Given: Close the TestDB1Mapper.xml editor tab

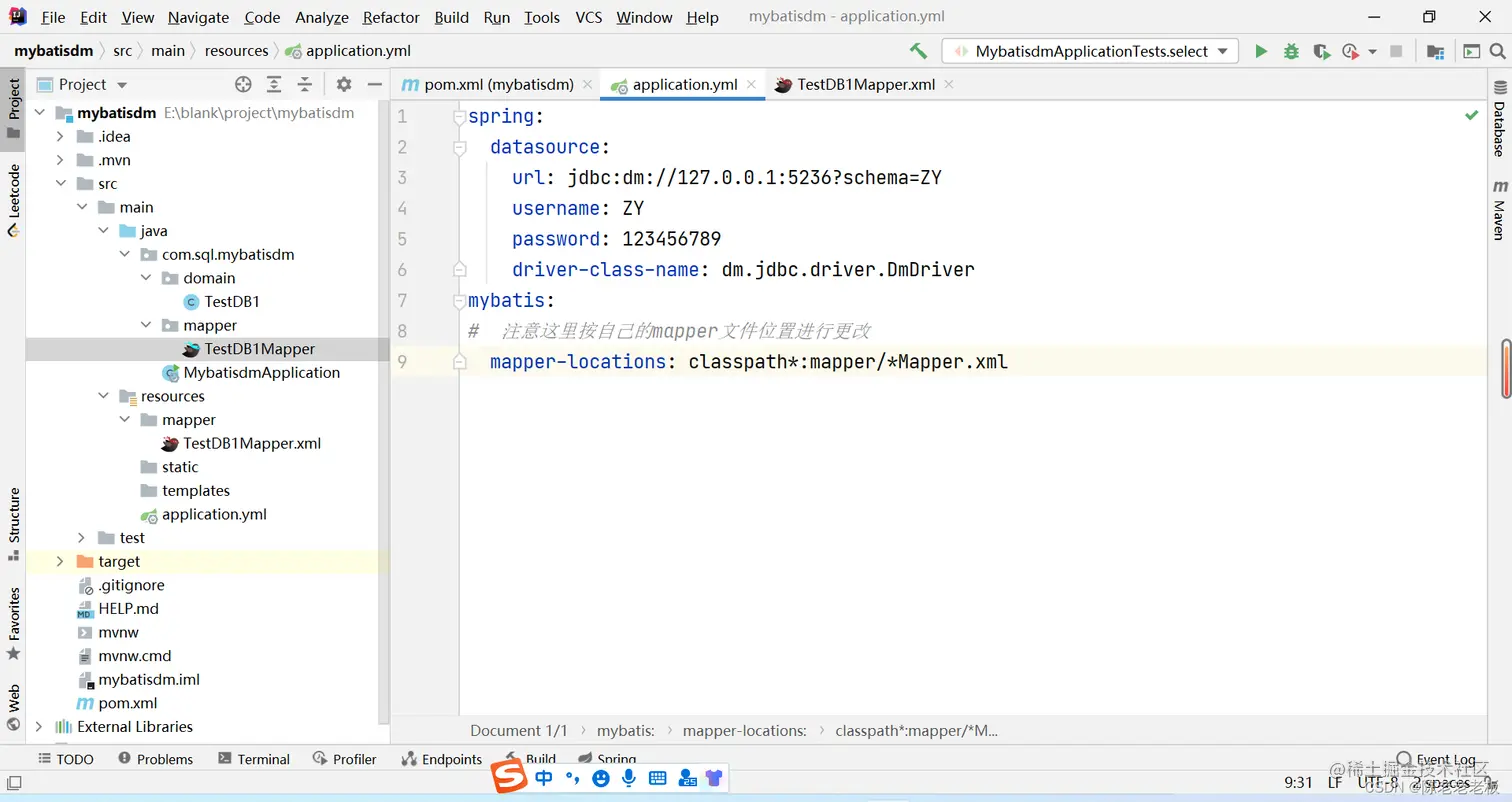Looking at the screenshot, I should click(949, 85).
